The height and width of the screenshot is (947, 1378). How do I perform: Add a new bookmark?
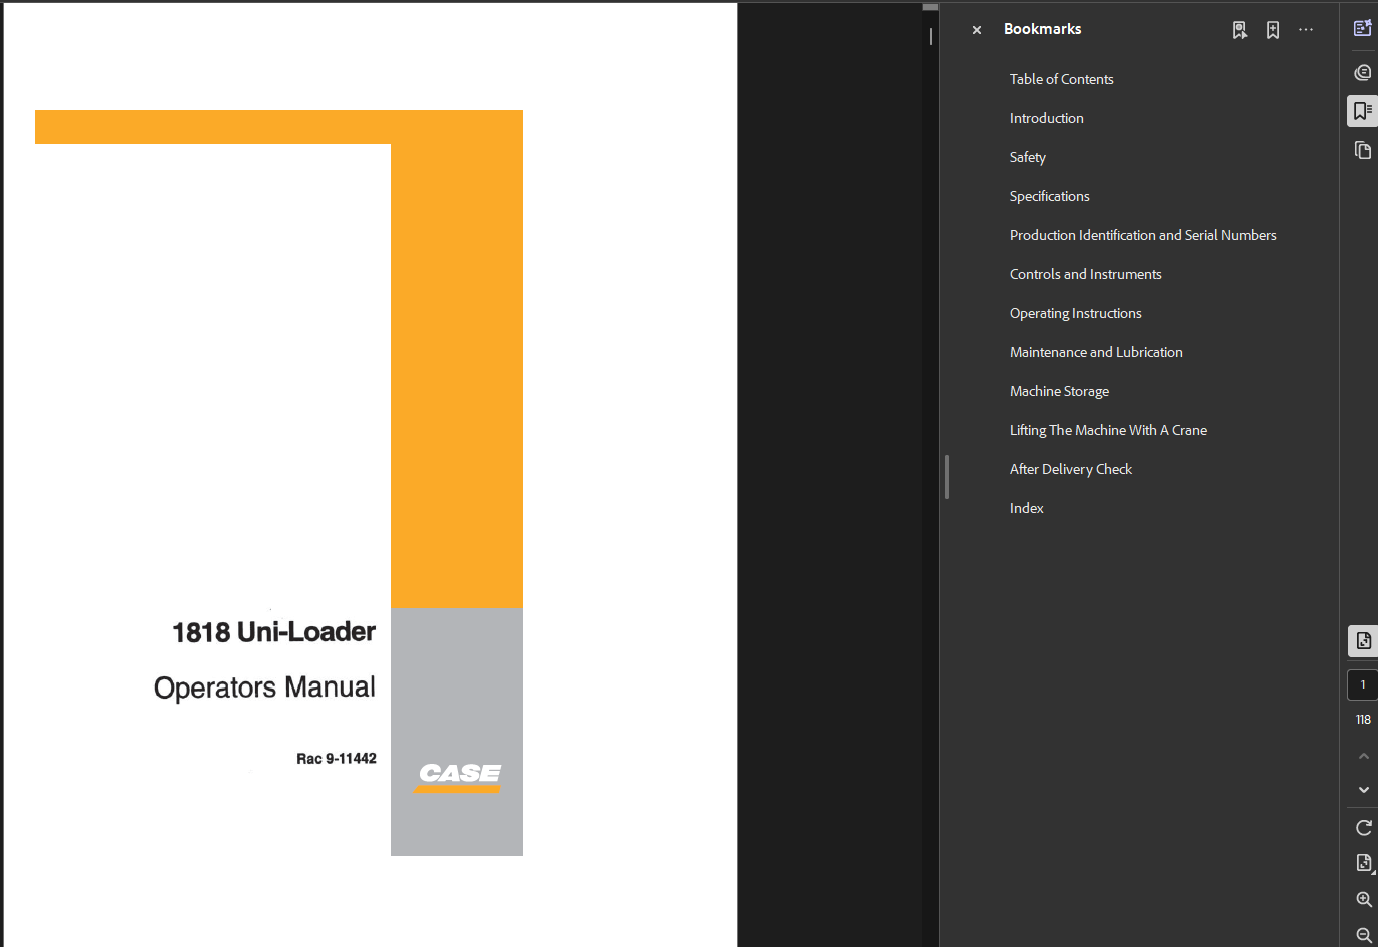coord(1273,30)
